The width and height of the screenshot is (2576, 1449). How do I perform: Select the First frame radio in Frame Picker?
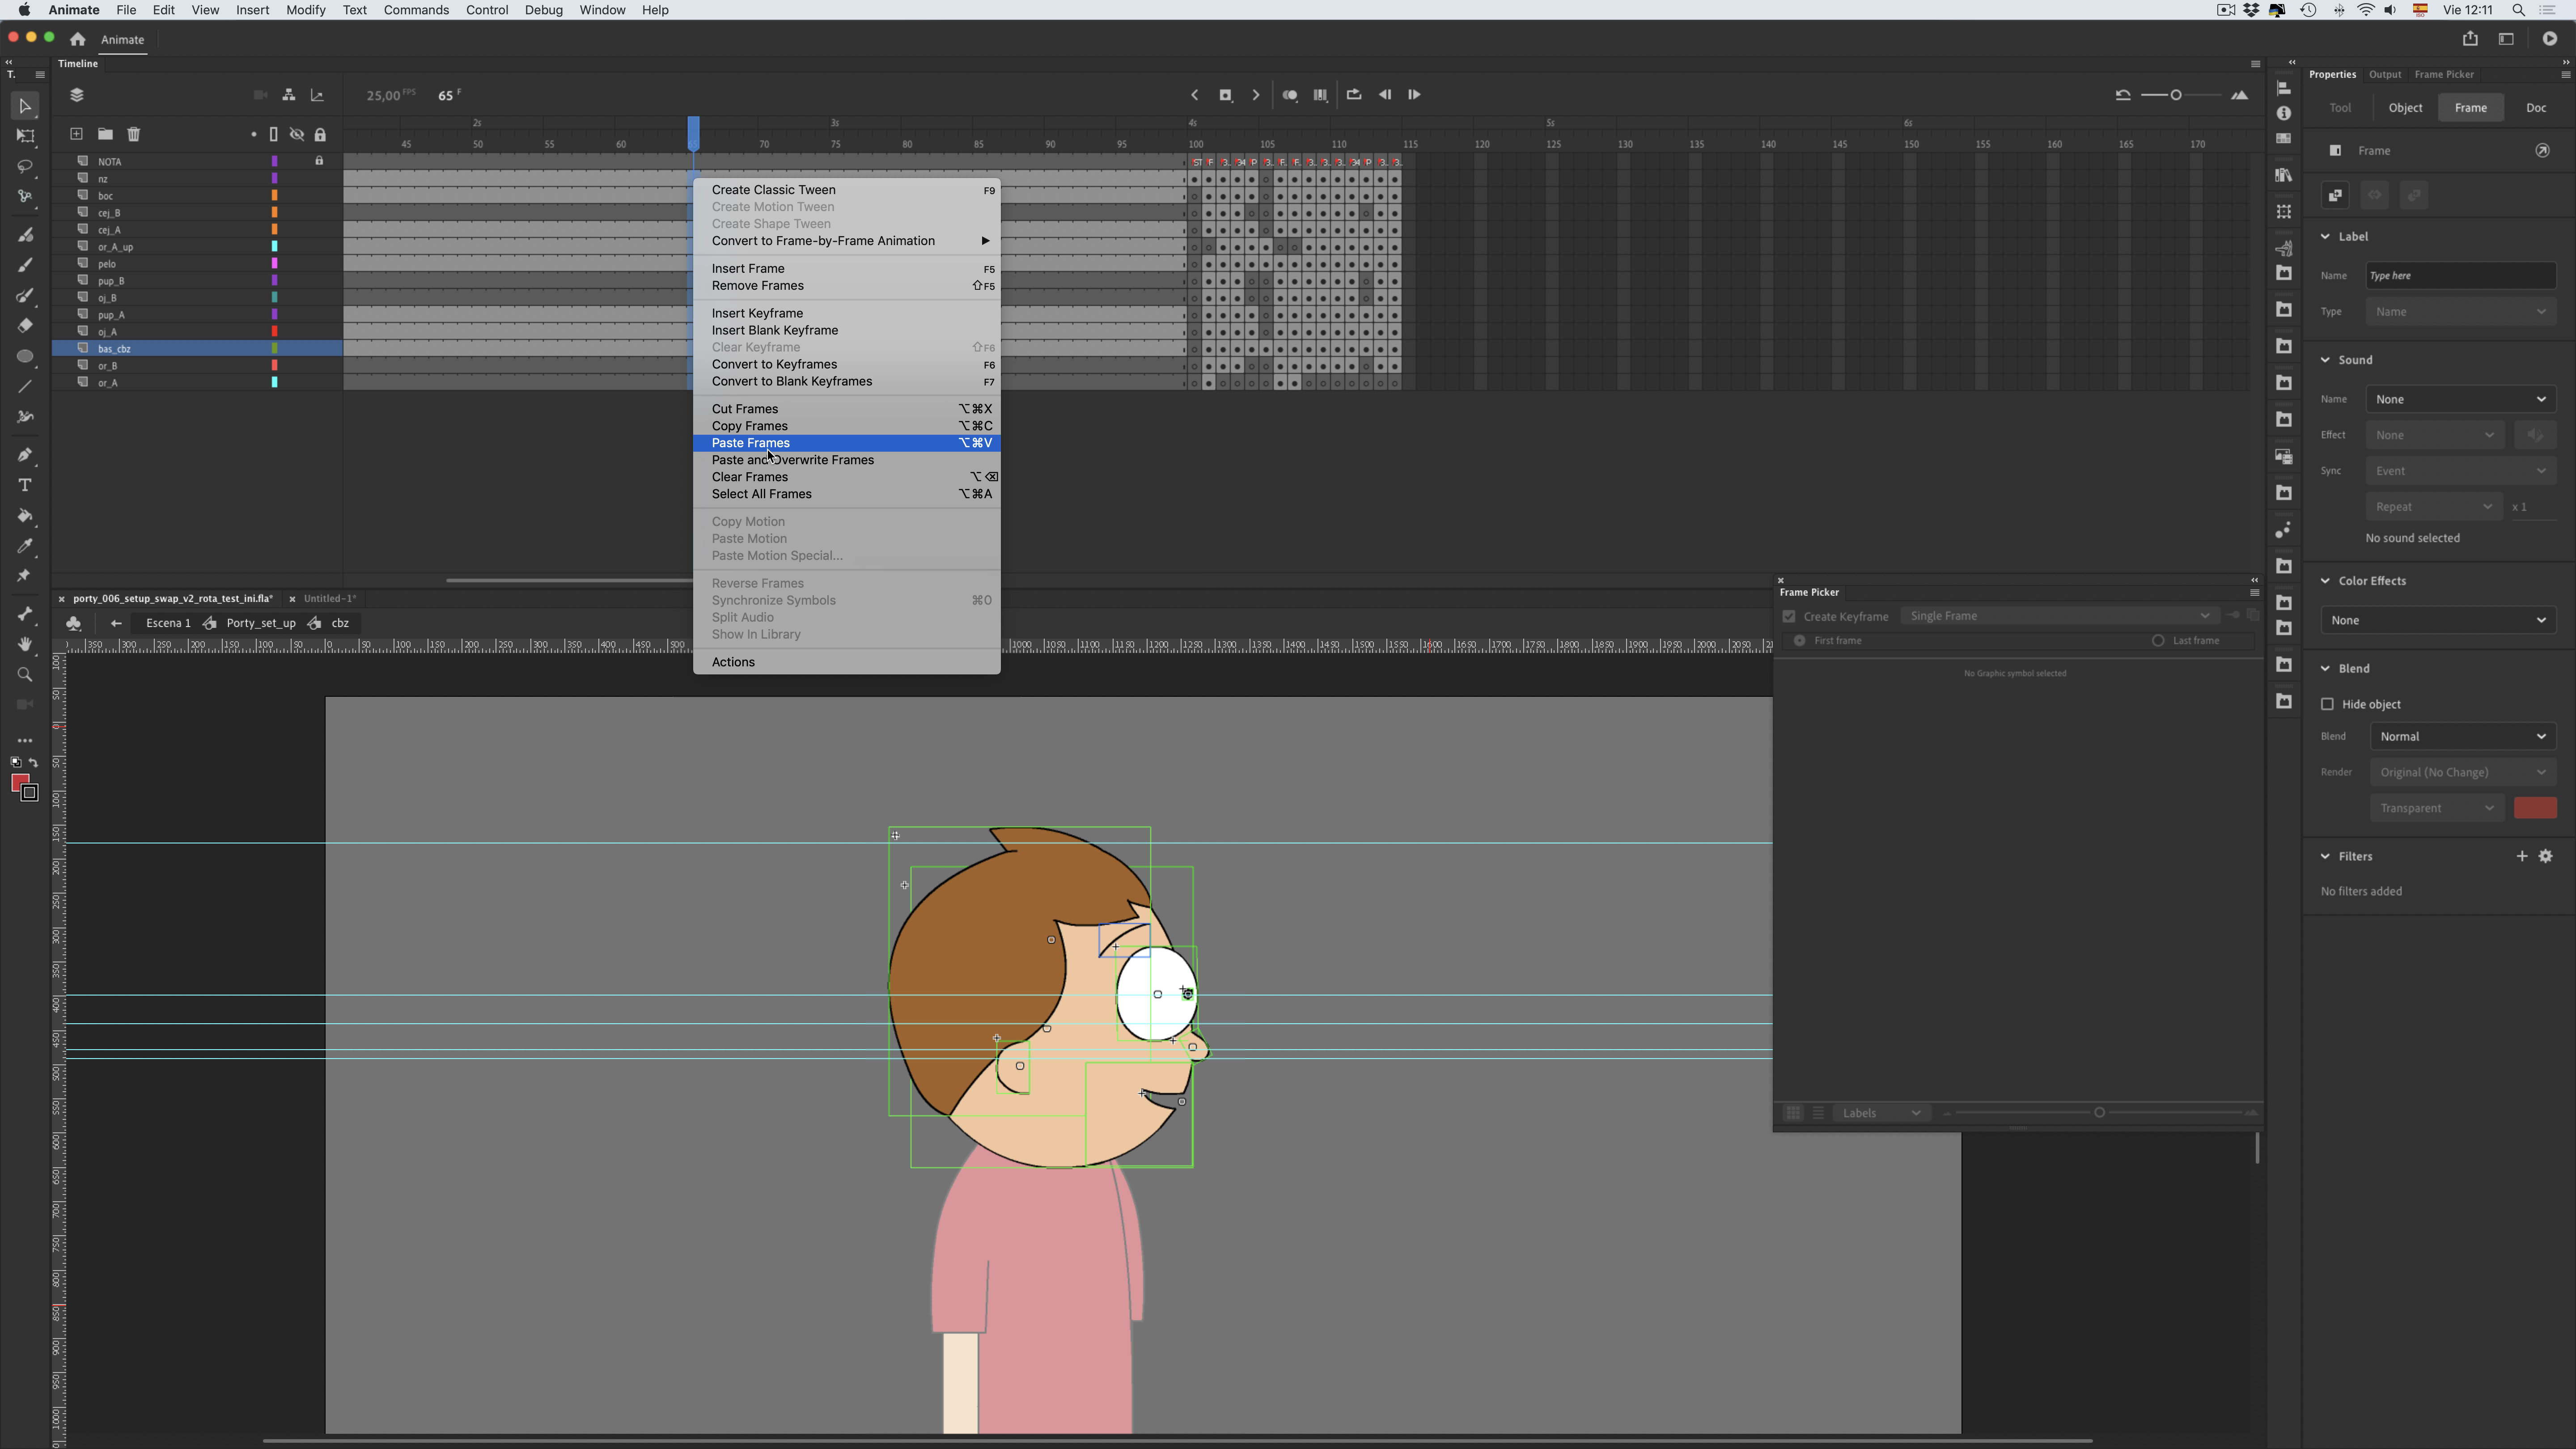pyautogui.click(x=1799, y=641)
